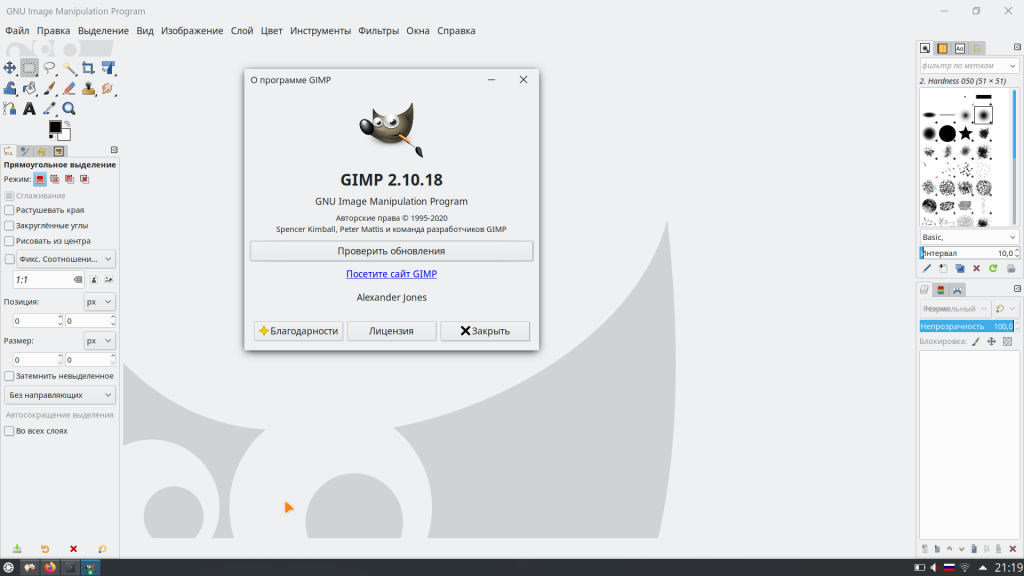The image size is (1024, 576).
Task: Open the Размер units px dropdown
Action: coord(99,341)
